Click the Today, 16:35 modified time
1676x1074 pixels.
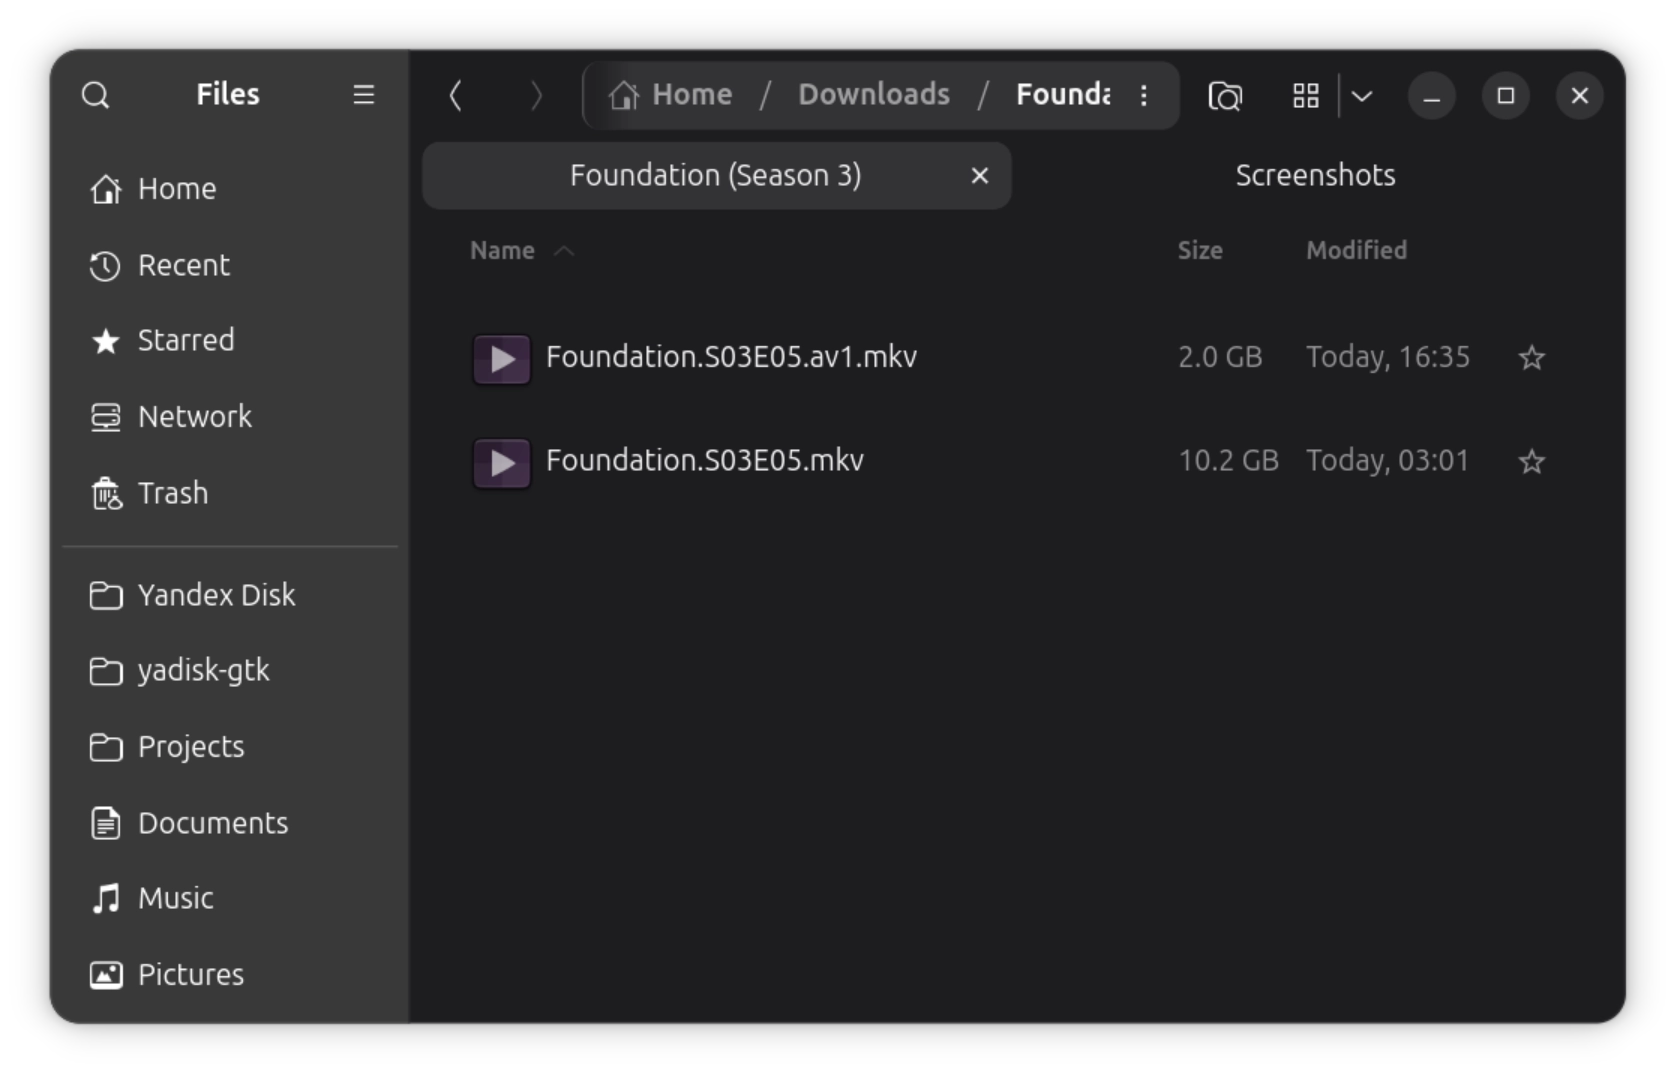[x=1388, y=357]
